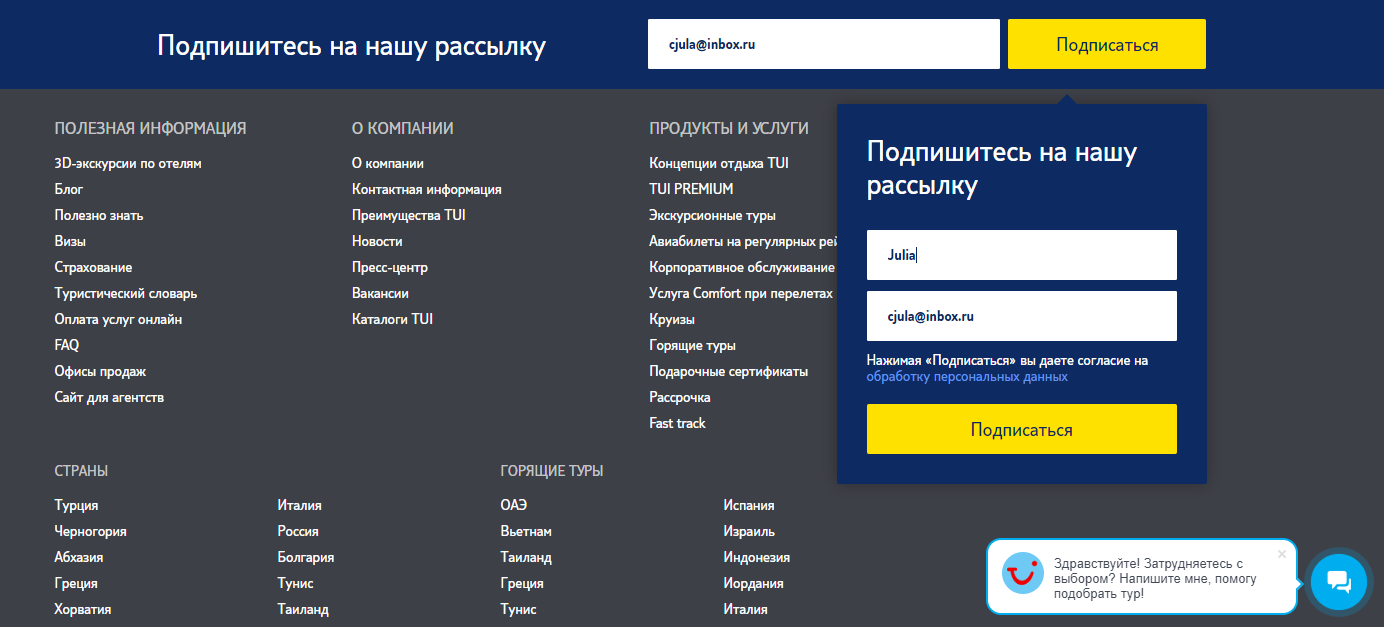Go to the Блог page
The image size is (1384, 627).
pos(69,189)
